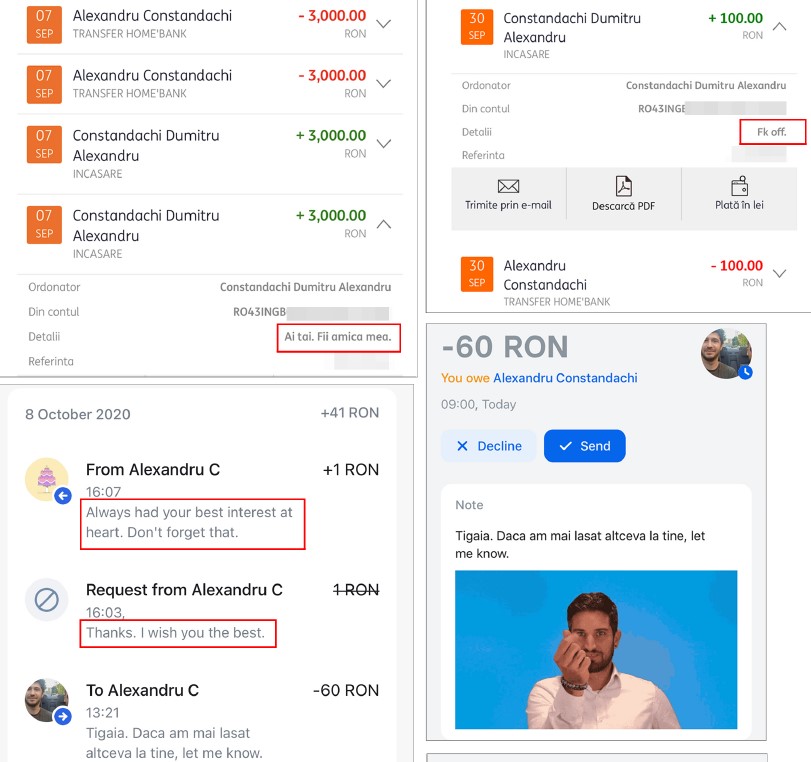The image size is (811, 762).
Task: Click the Trimite prin e-mail envelope icon
Action: pyautogui.click(x=508, y=186)
